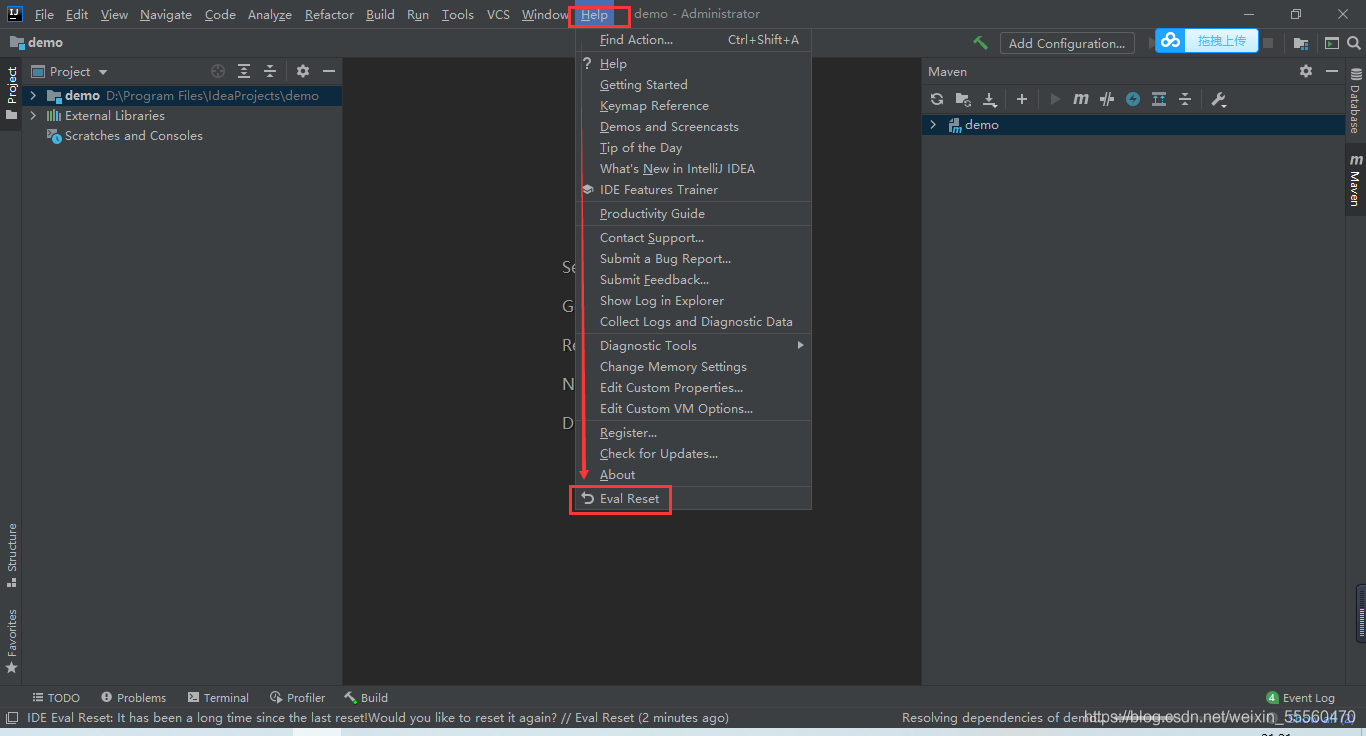Open Event Log in status bar

[1300, 698]
